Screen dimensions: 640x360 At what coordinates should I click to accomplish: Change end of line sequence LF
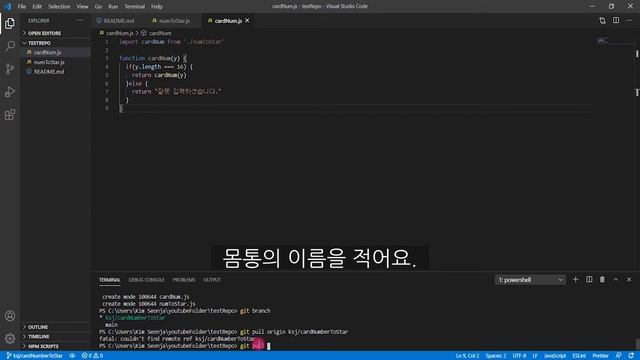click(x=535, y=356)
